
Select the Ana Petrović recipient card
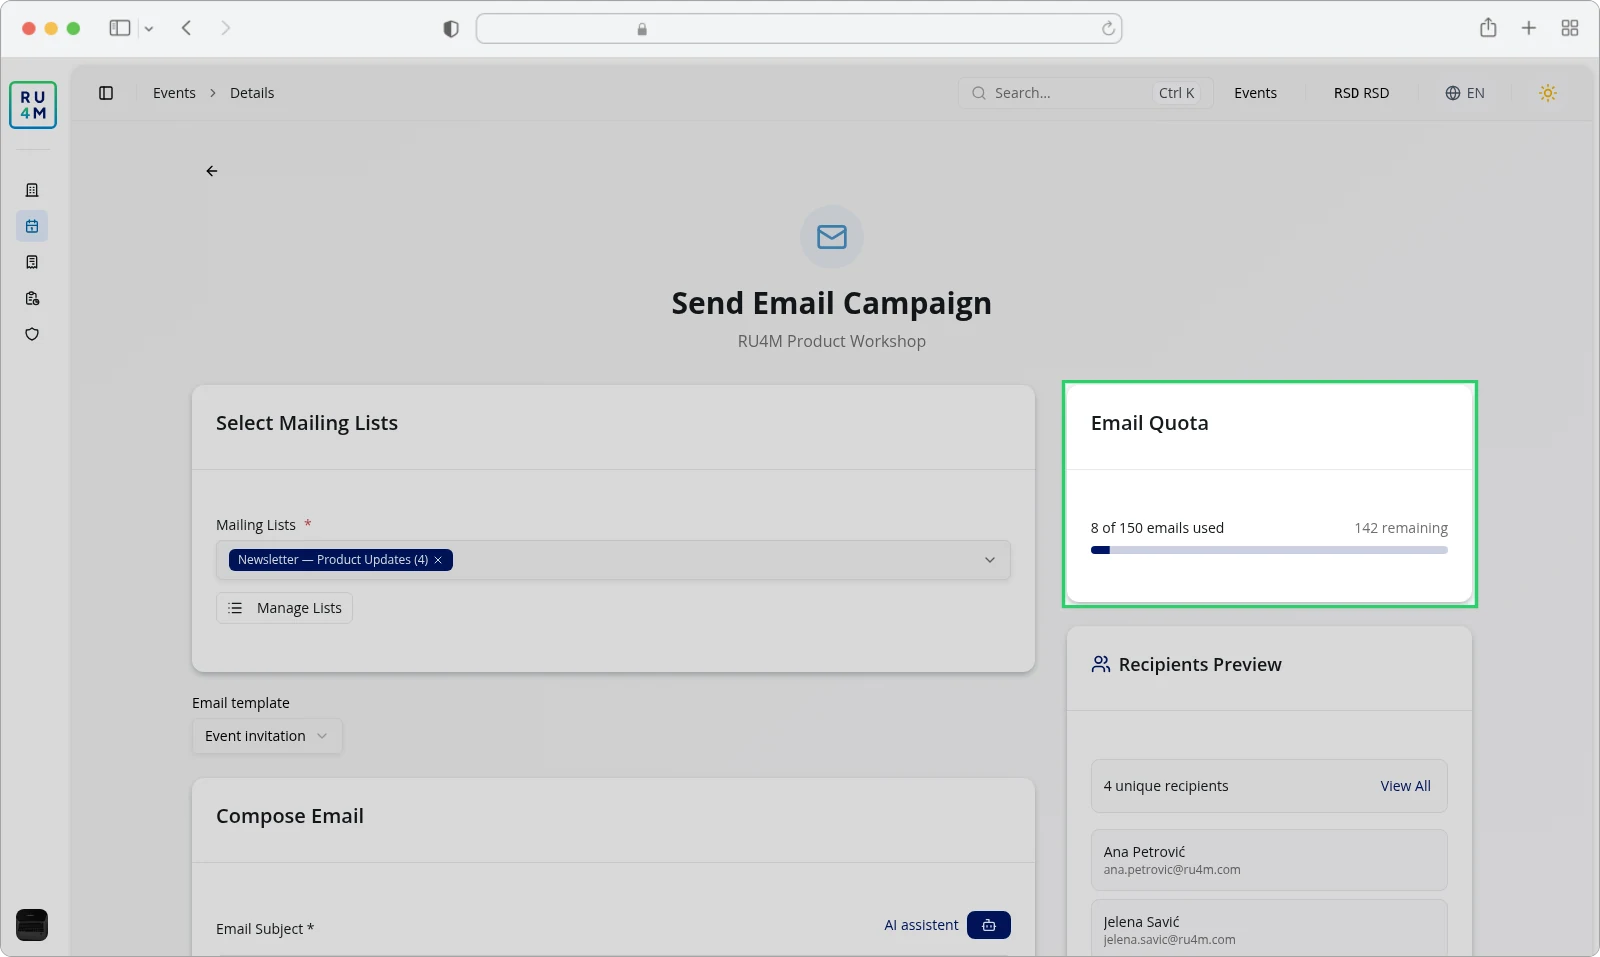(1269, 860)
